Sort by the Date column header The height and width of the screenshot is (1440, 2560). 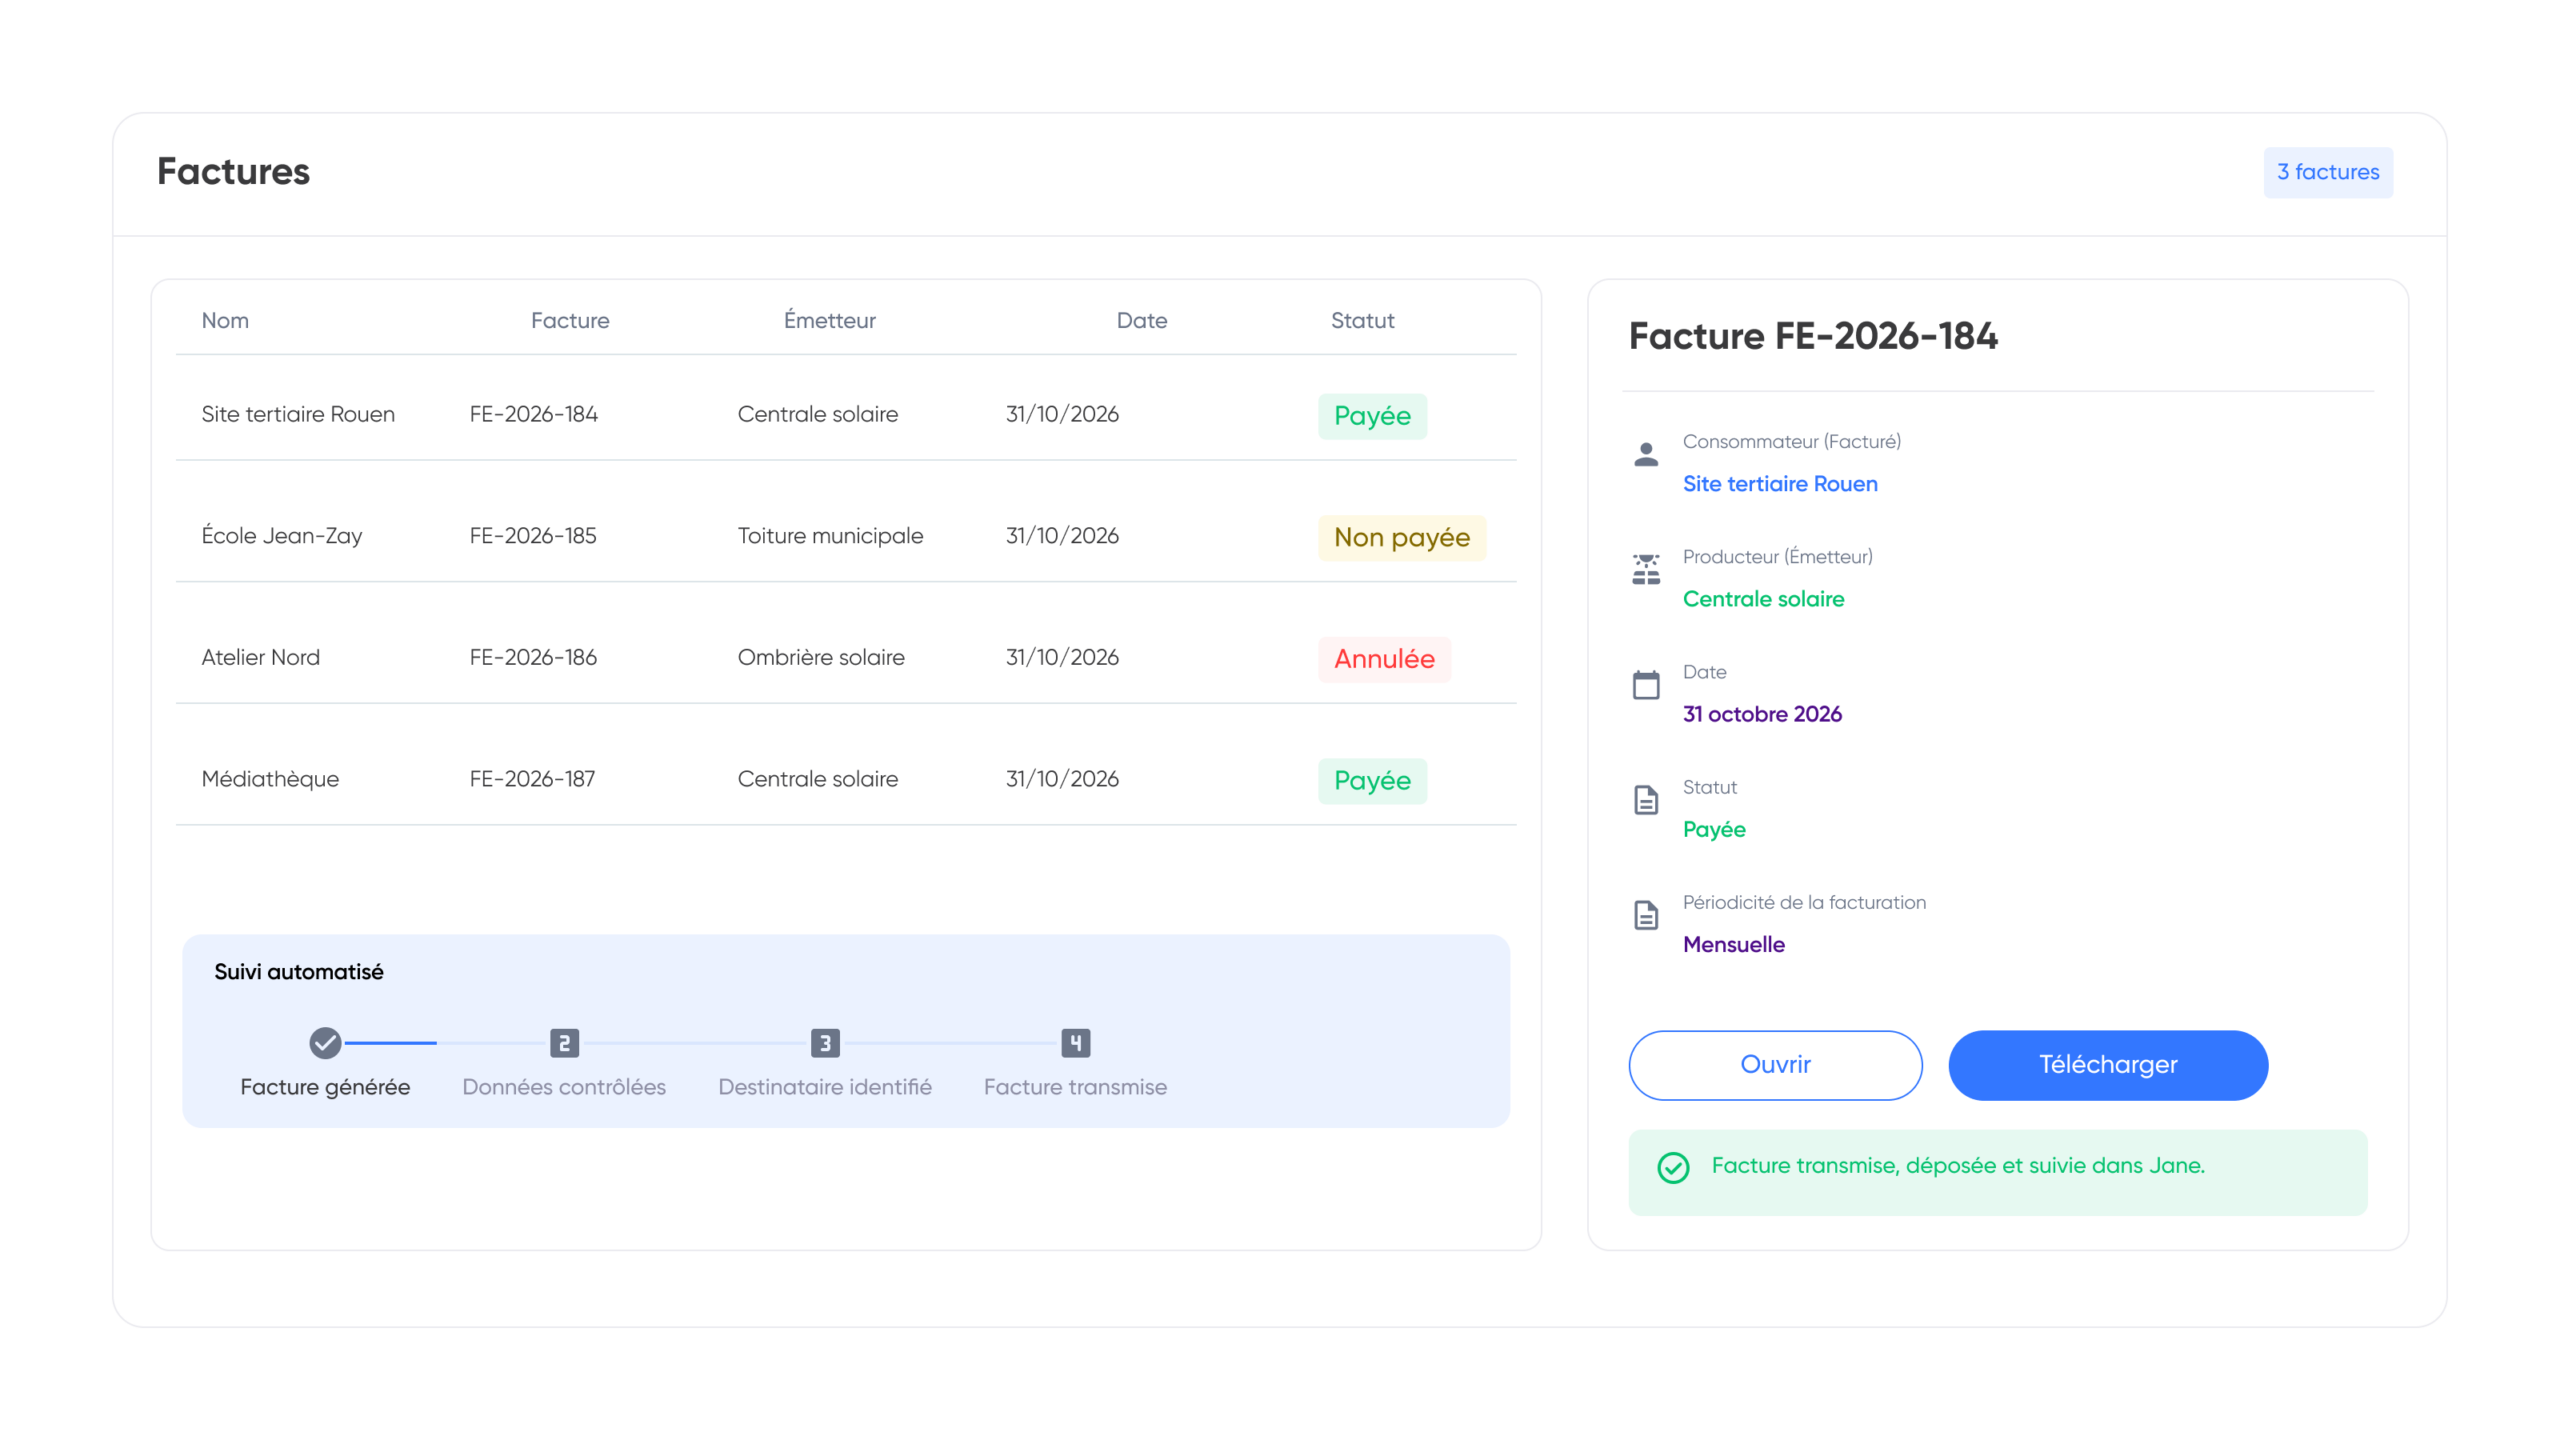(x=1142, y=320)
